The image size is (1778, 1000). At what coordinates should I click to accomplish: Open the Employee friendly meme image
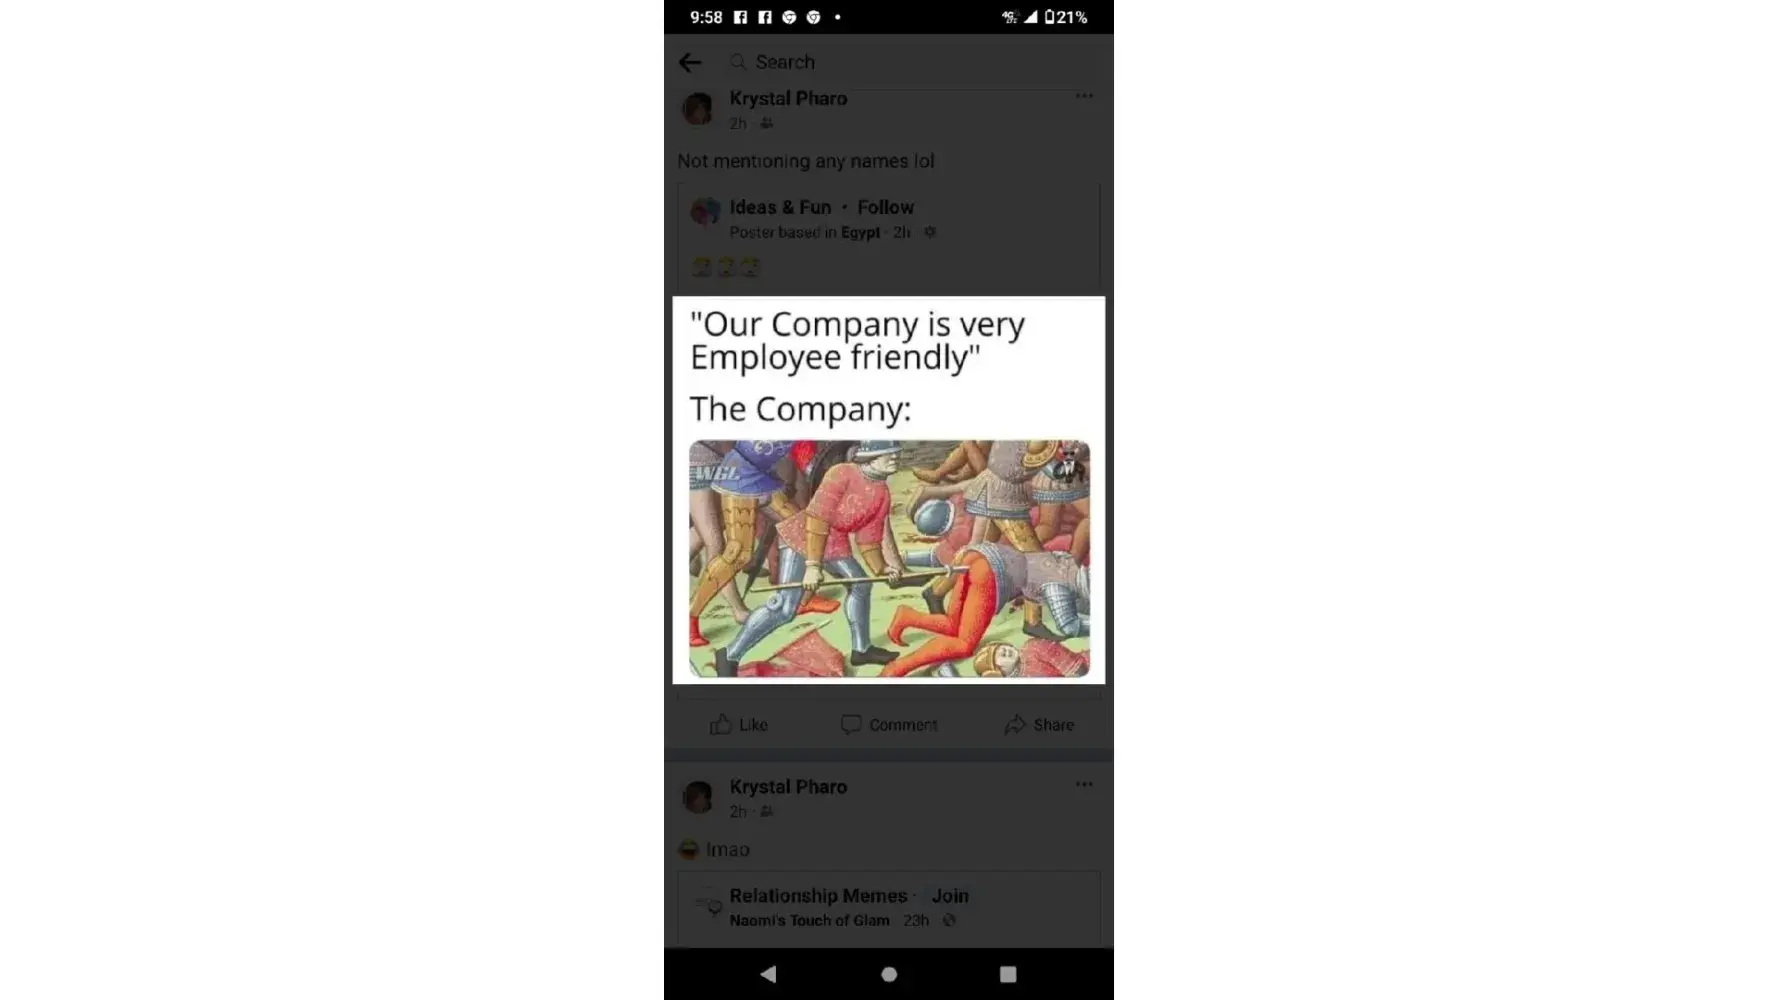[889, 490]
